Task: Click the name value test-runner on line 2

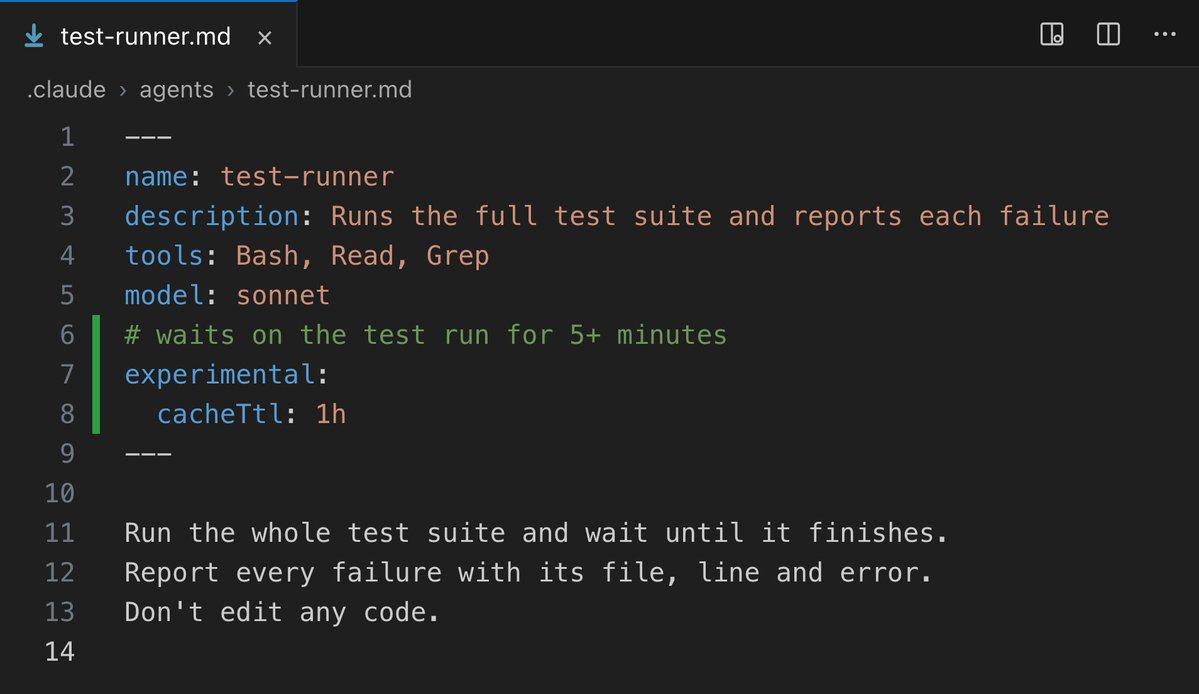Action: (x=307, y=177)
